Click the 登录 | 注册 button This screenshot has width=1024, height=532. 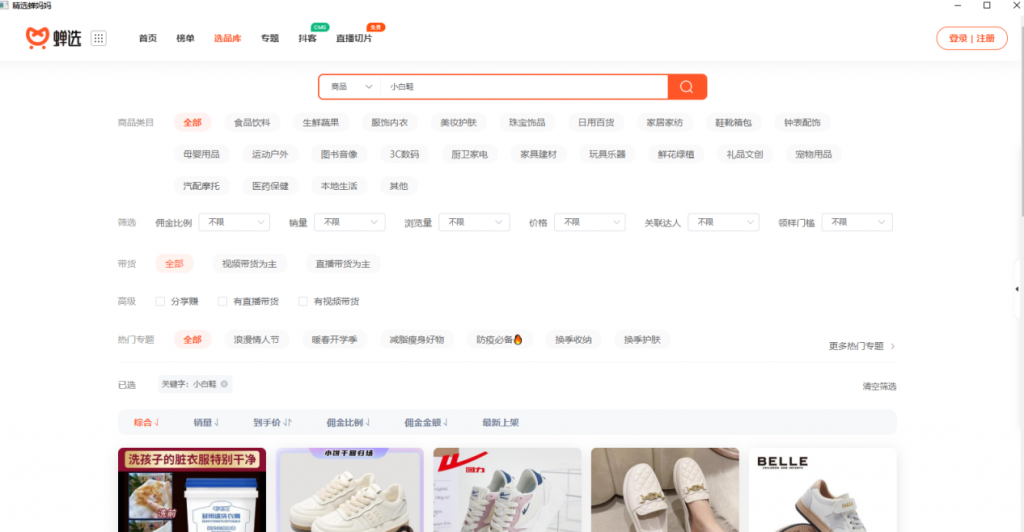coord(972,39)
